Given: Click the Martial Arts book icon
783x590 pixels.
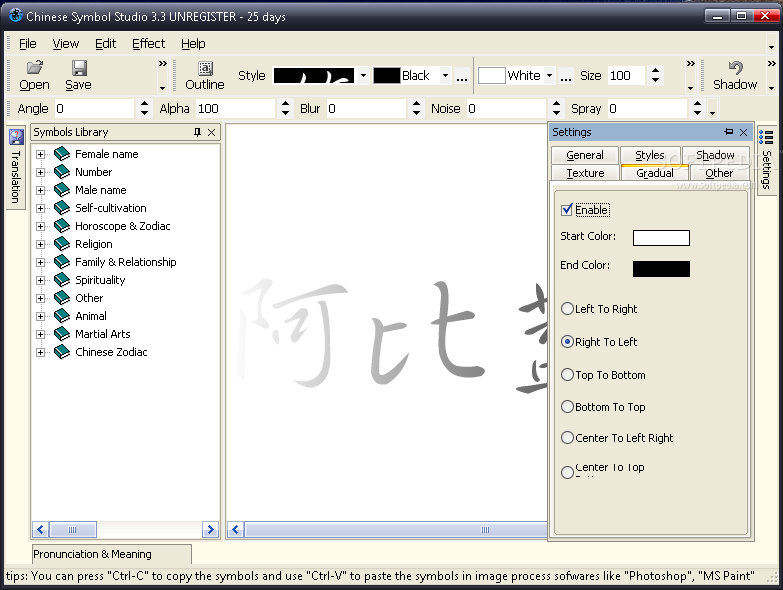Looking at the screenshot, I should tap(62, 333).
